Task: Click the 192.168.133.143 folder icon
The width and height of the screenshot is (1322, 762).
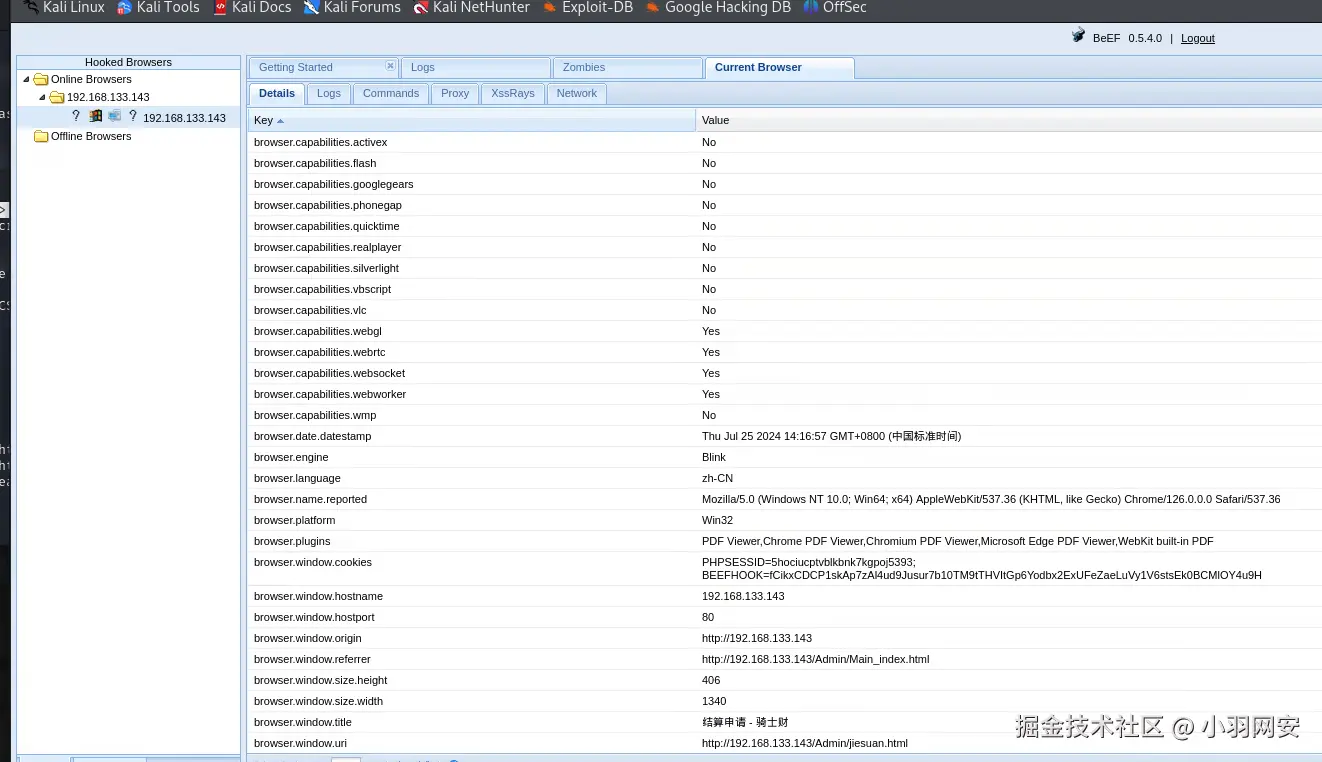Action: pos(57,97)
